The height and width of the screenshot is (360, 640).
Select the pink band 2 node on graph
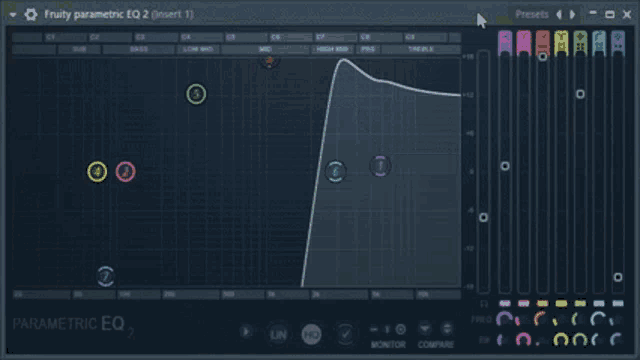(x=125, y=171)
